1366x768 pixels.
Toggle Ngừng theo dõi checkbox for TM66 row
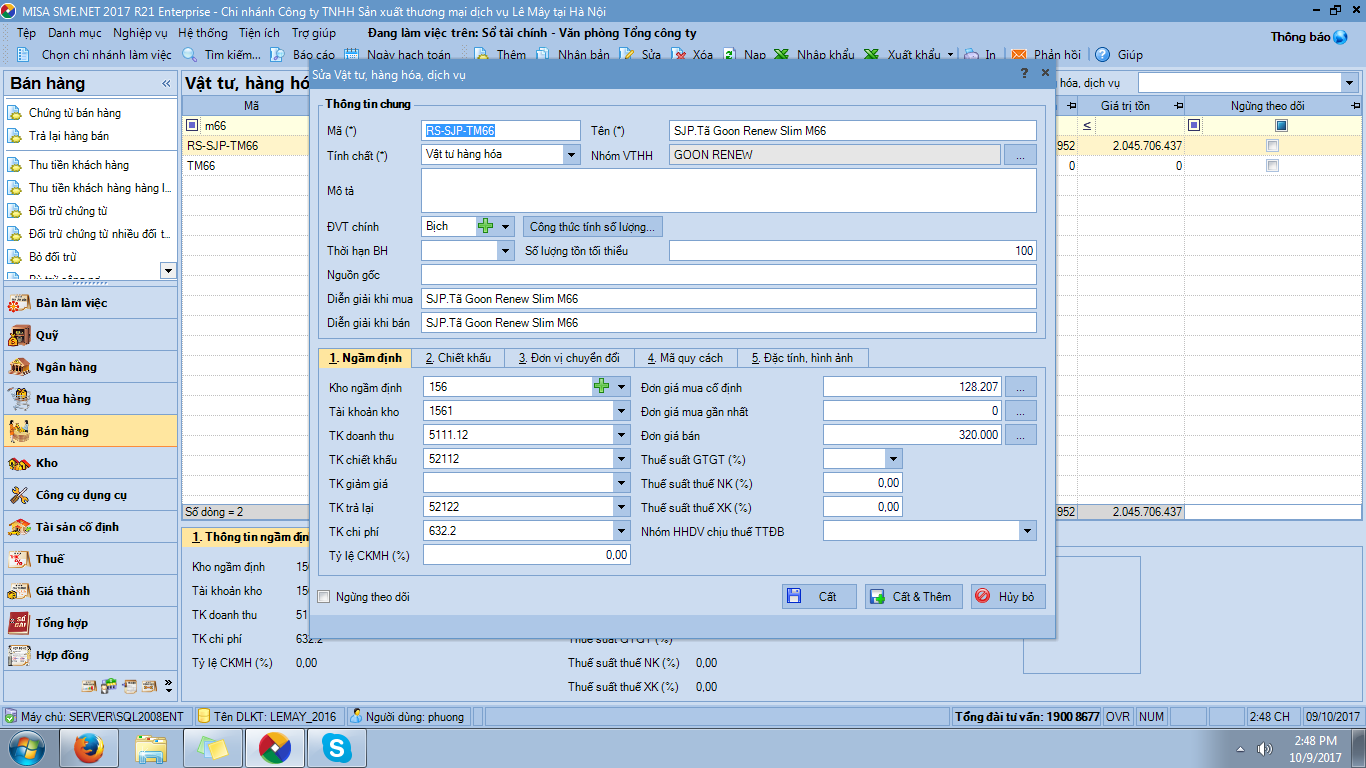pos(1272,166)
